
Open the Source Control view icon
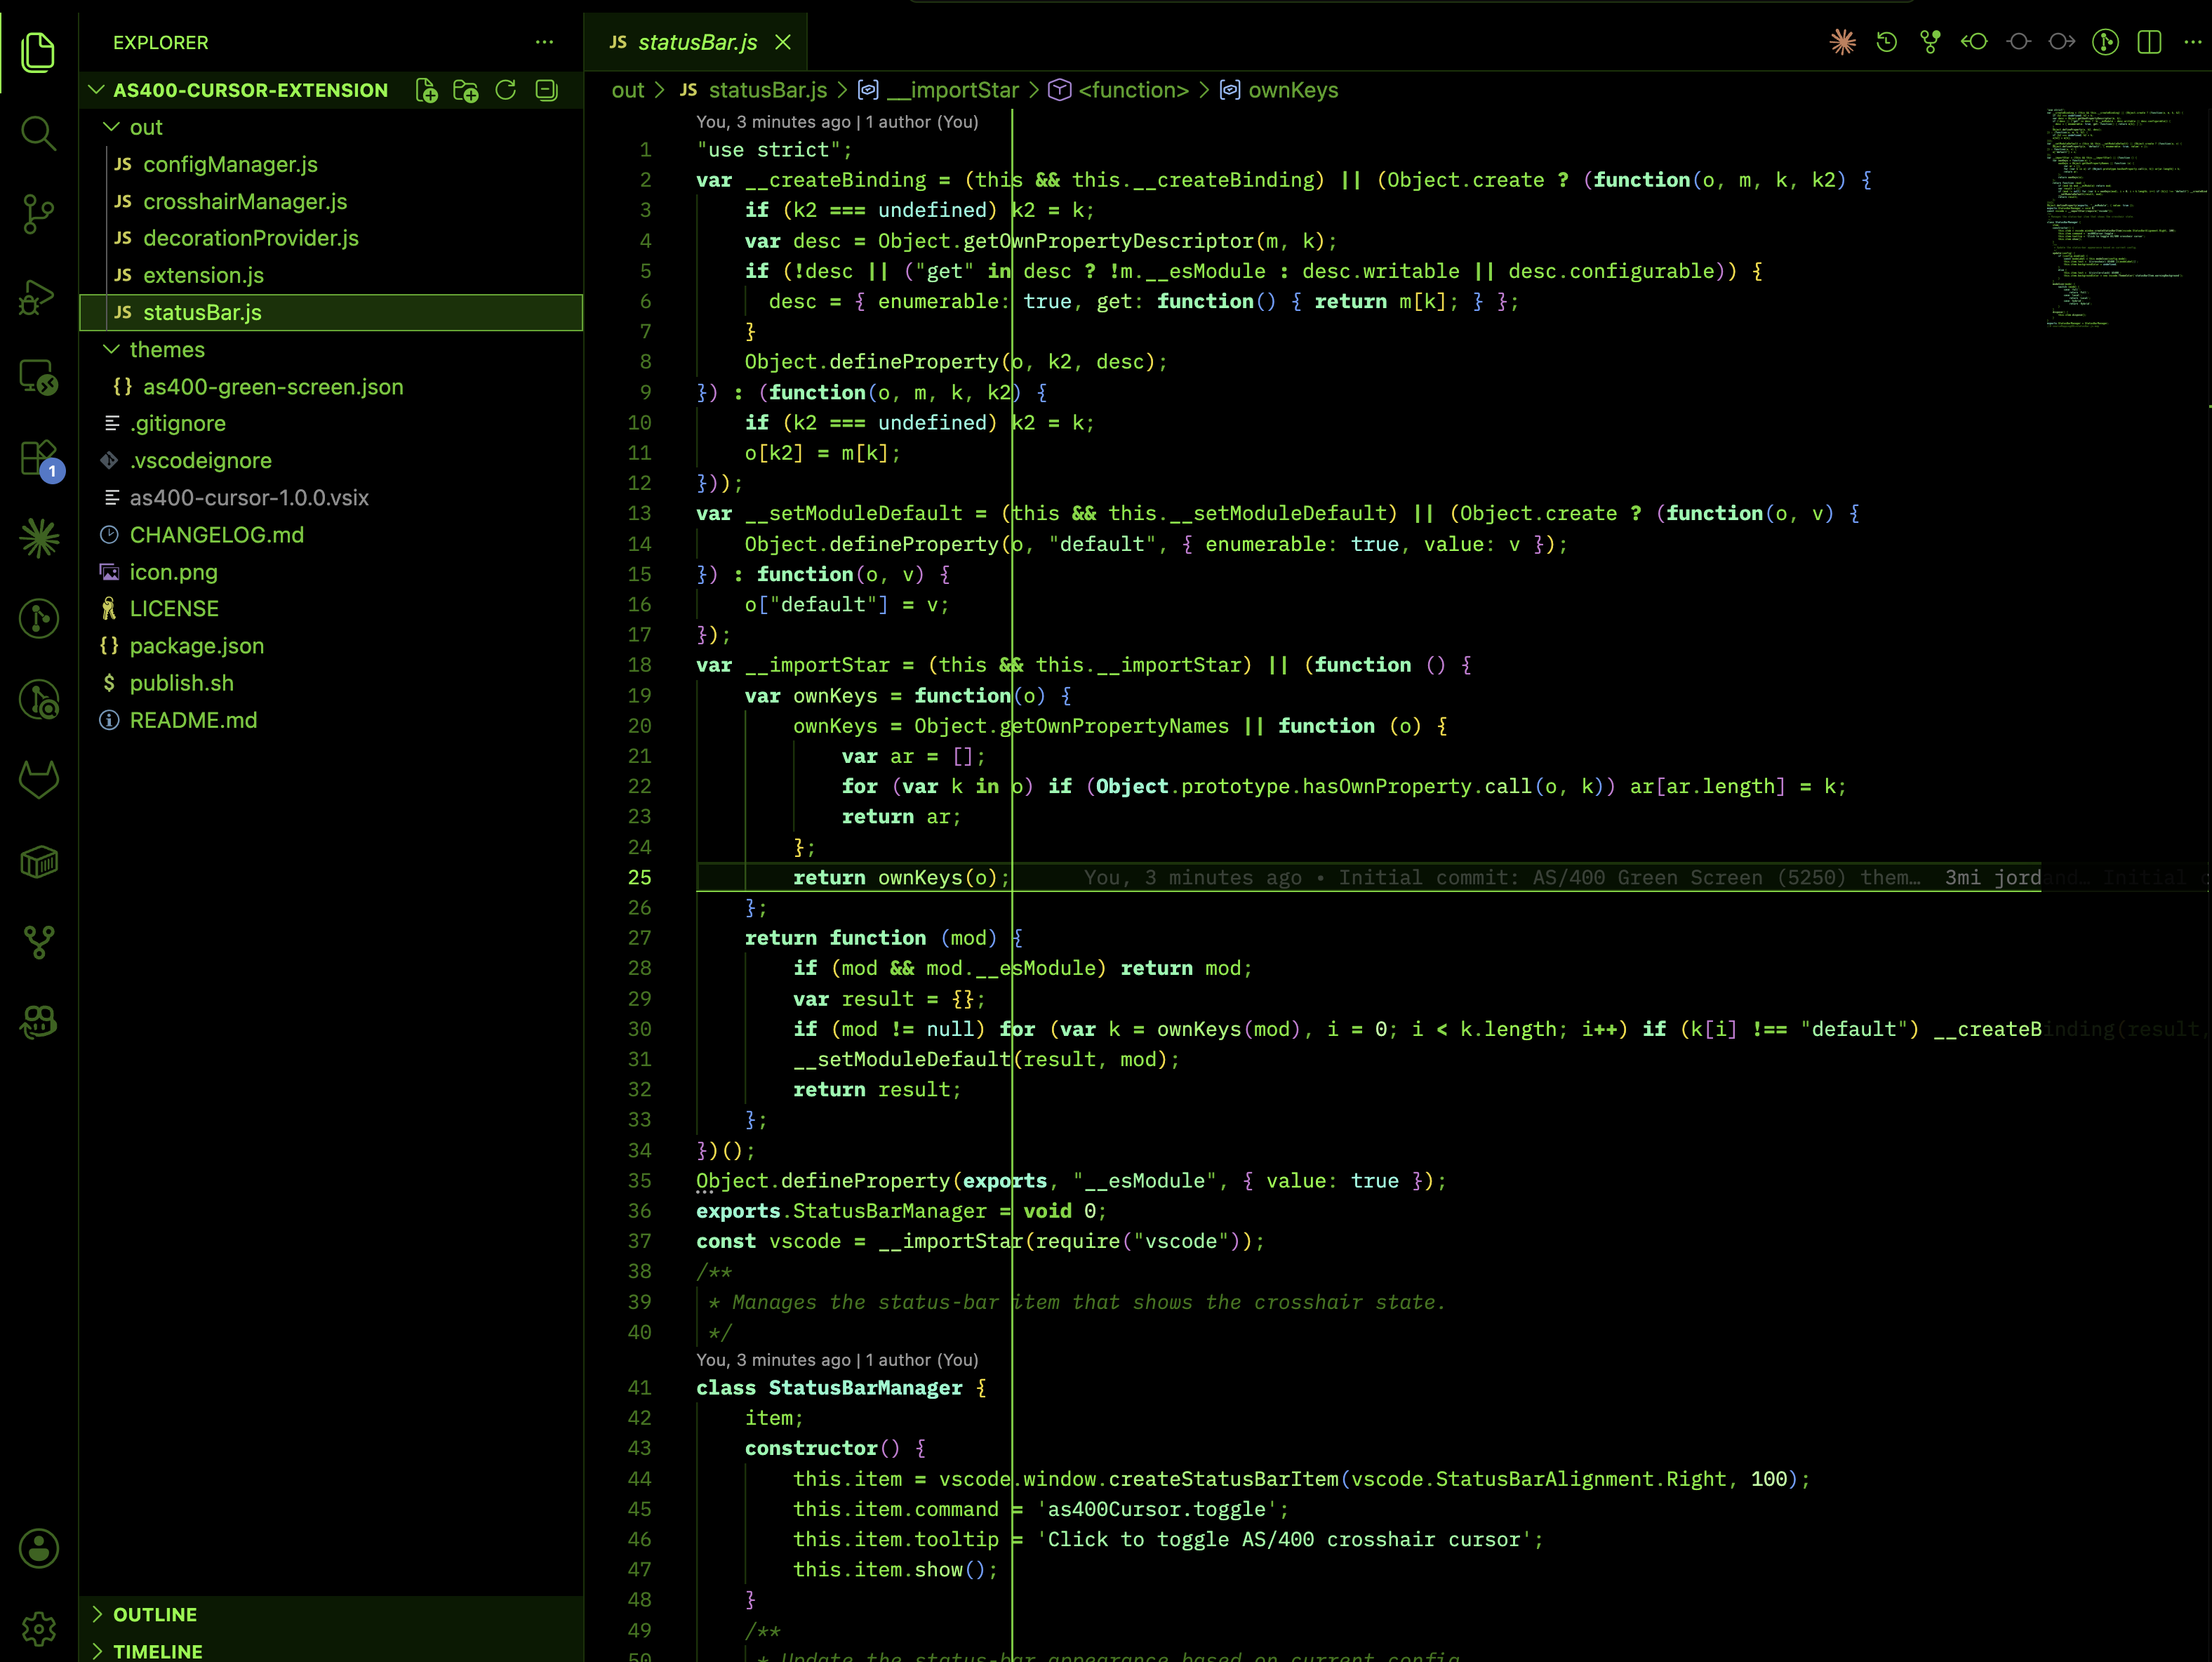(38, 214)
